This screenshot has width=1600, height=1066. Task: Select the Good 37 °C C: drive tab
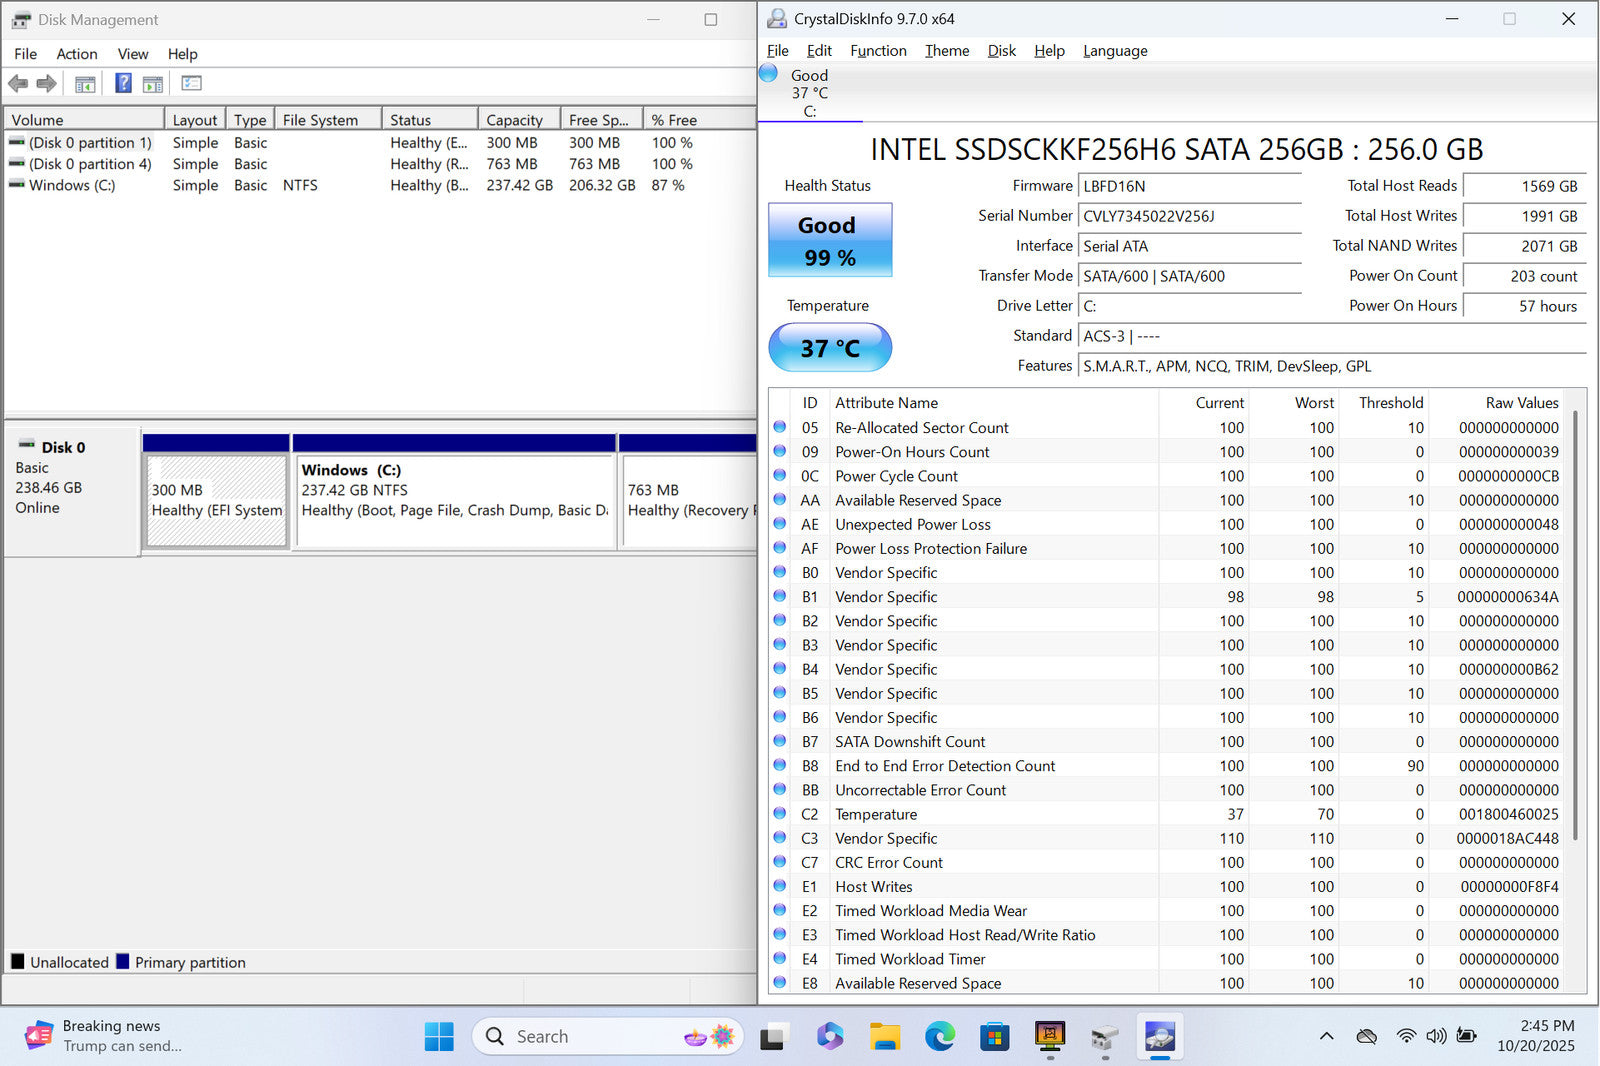point(809,93)
